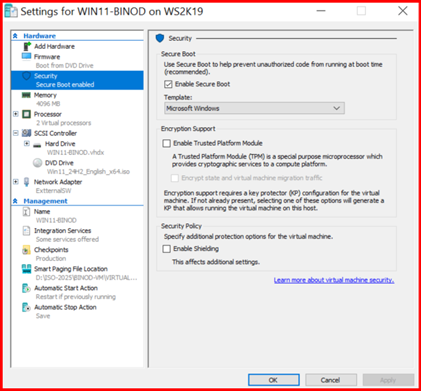Expand the Network Adapter node
421x391 pixels.
click(x=16, y=182)
